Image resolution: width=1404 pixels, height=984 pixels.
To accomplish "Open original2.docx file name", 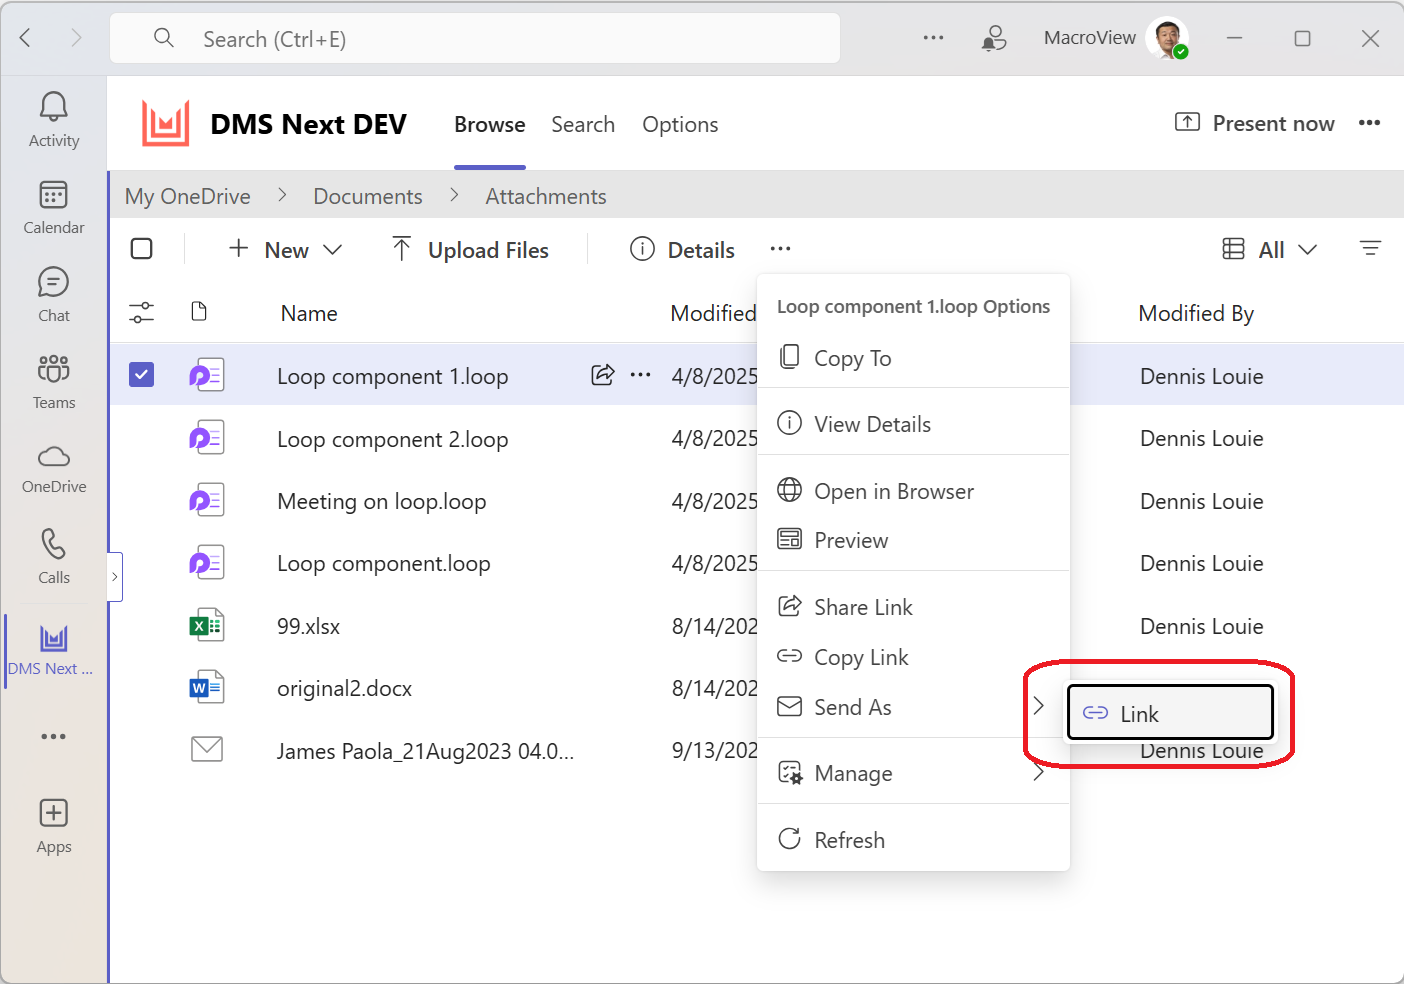I will (x=345, y=688).
